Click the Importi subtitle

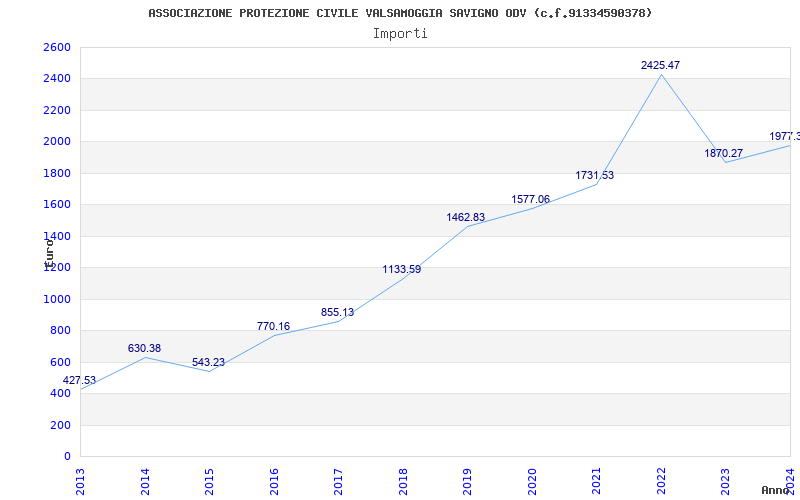[x=400, y=33]
